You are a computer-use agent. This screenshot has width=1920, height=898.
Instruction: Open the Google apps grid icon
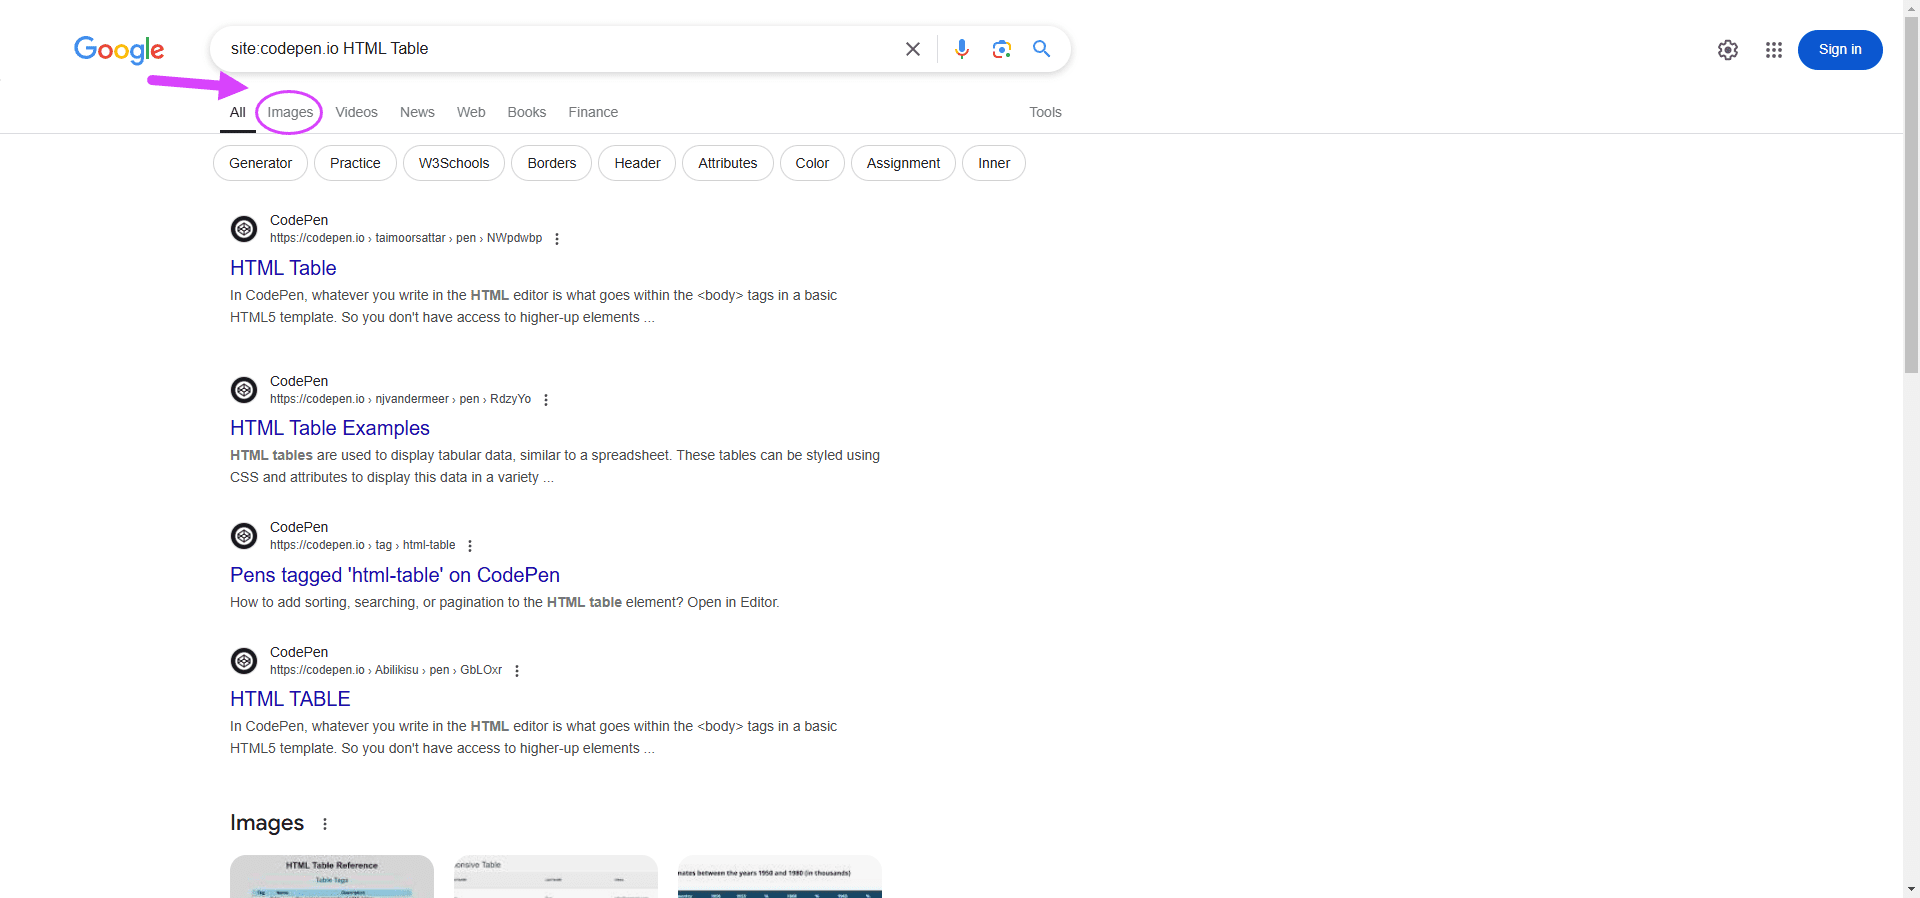pos(1773,50)
